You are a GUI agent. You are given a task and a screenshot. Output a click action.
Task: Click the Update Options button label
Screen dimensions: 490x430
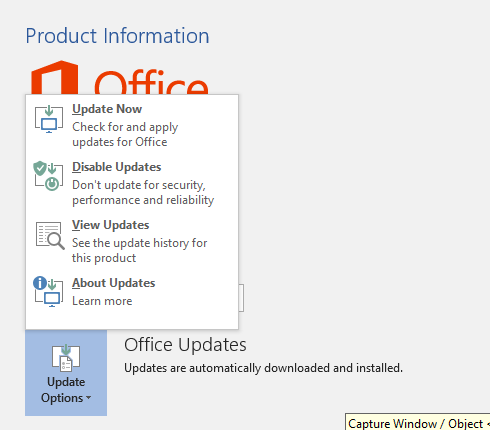66,390
